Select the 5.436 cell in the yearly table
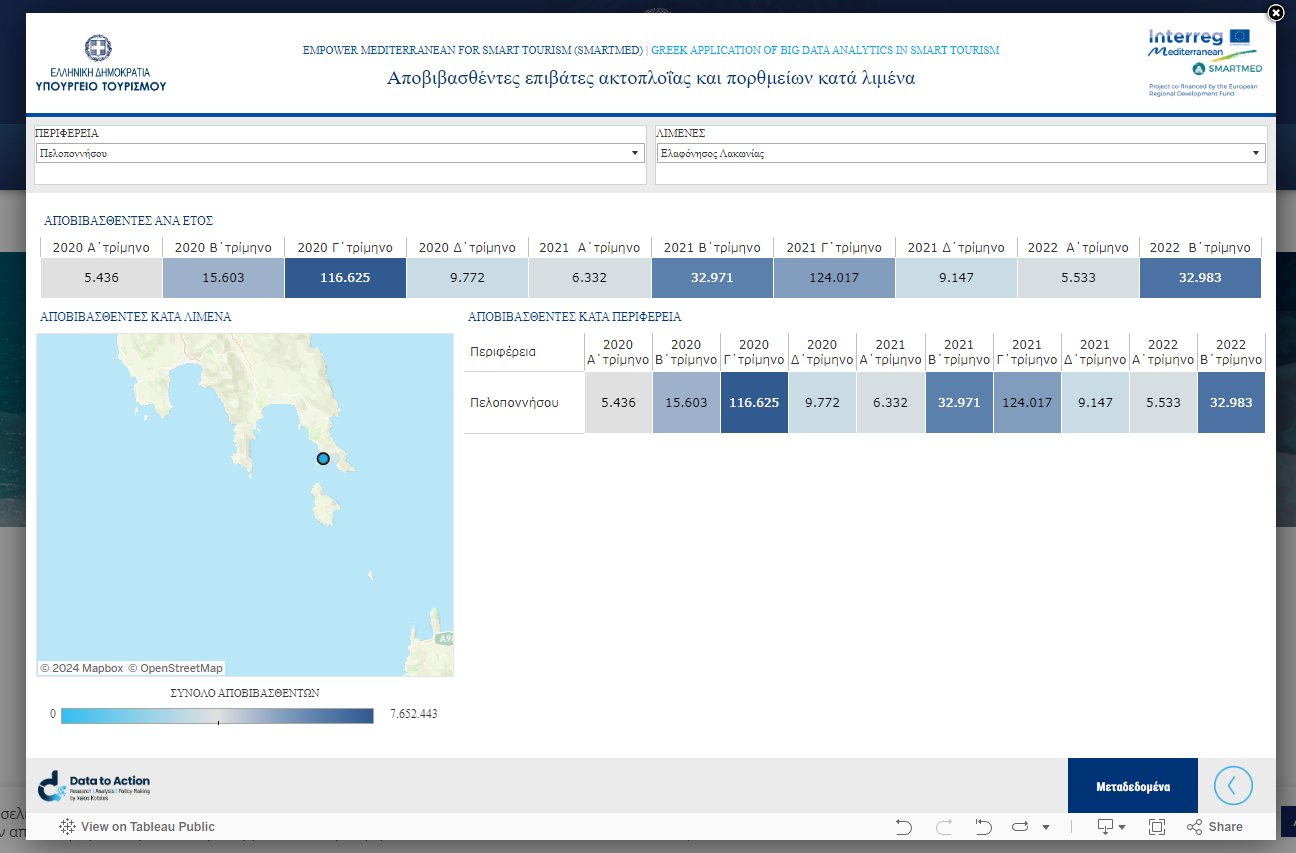Screen dimensions: 1296x853 click(x=101, y=278)
